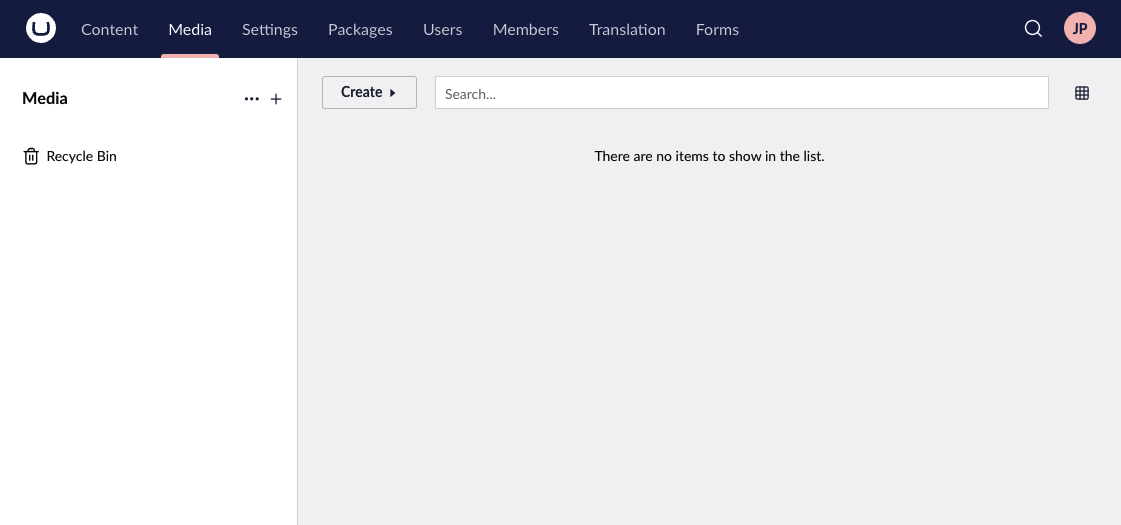
Task: Click the Umbraco logo icon
Action: click(41, 29)
